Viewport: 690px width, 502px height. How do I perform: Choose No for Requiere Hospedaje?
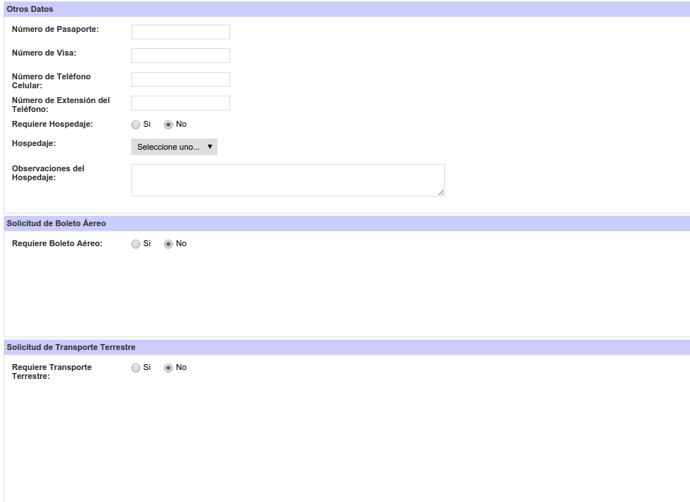[x=168, y=124]
